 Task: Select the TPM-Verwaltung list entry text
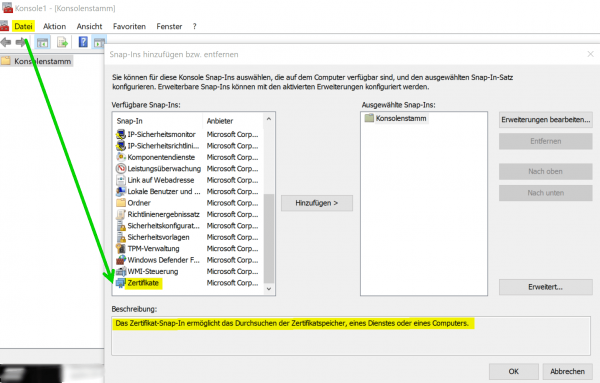tap(153, 249)
